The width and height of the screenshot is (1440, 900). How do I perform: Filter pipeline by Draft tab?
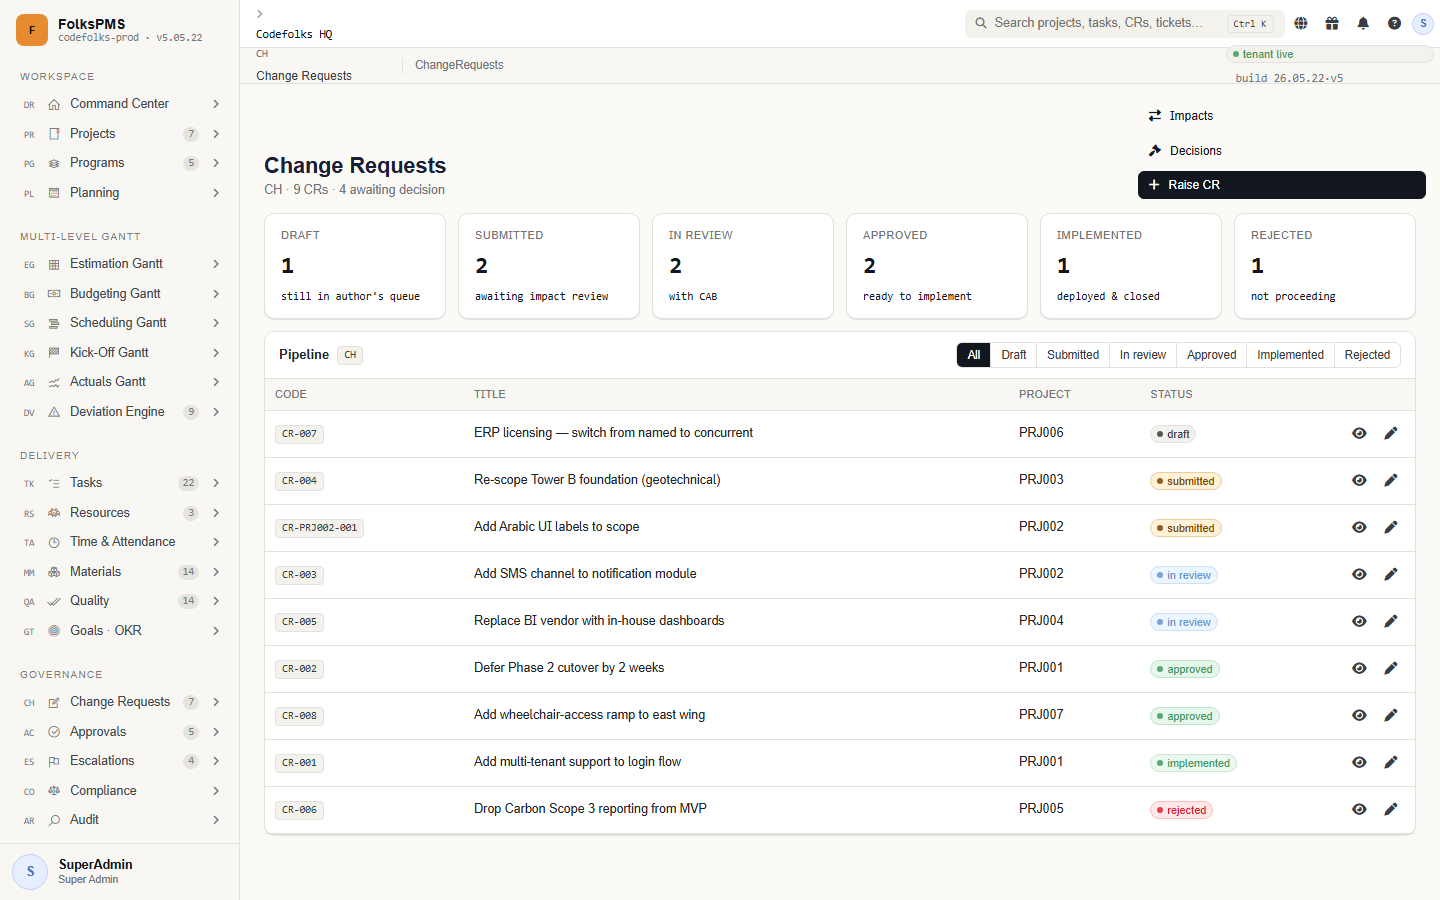[x=1014, y=355]
